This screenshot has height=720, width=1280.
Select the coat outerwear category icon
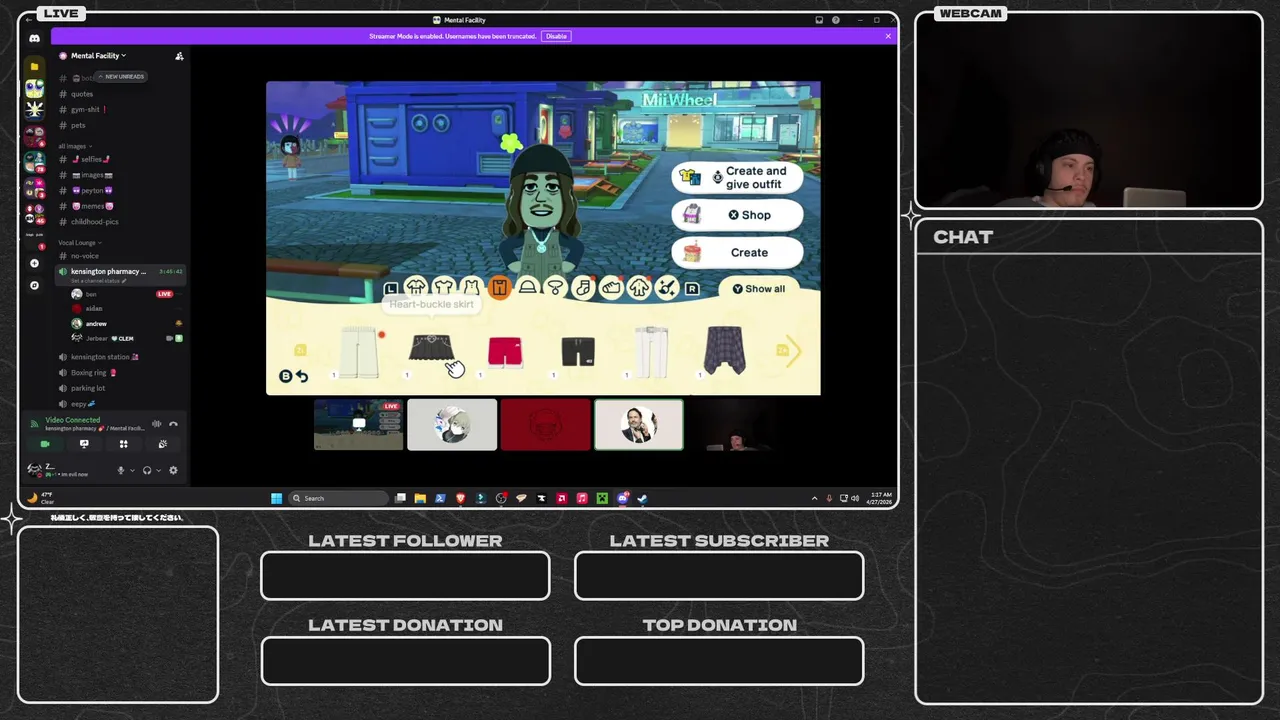click(639, 288)
